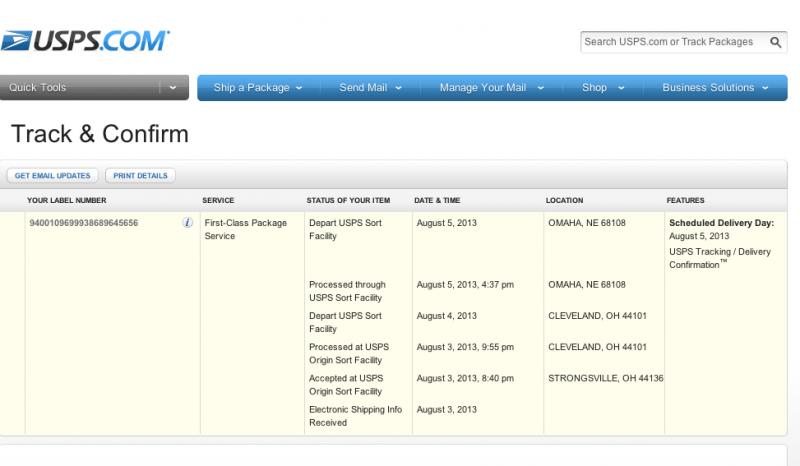The width and height of the screenshot is (800, 466).
Task: Click the August 4, 2013 date entry
Action: pyautogui.click(x=446, y=316)
